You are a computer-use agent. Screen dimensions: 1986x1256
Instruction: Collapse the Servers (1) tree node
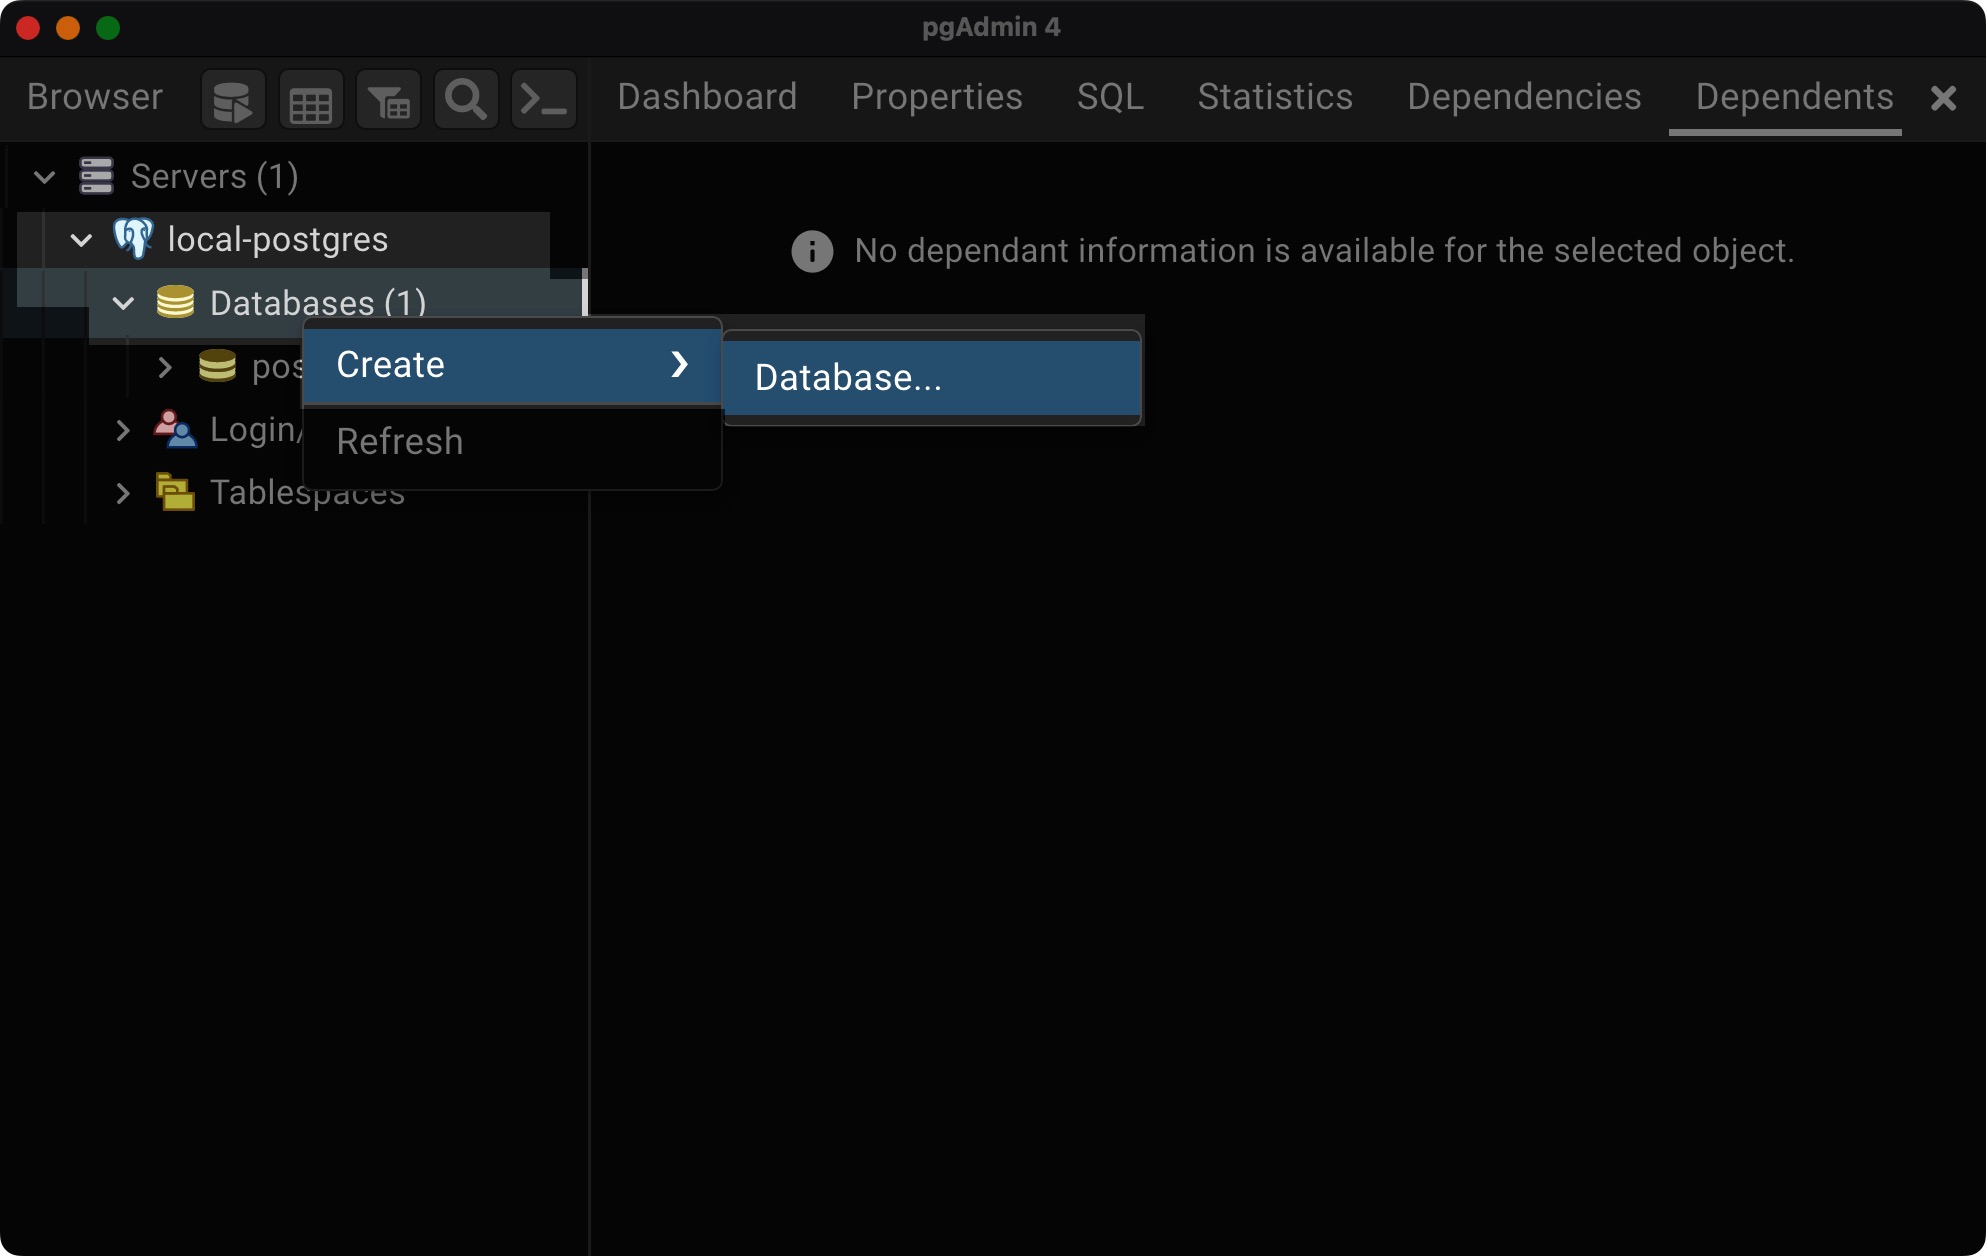point(44,177)
